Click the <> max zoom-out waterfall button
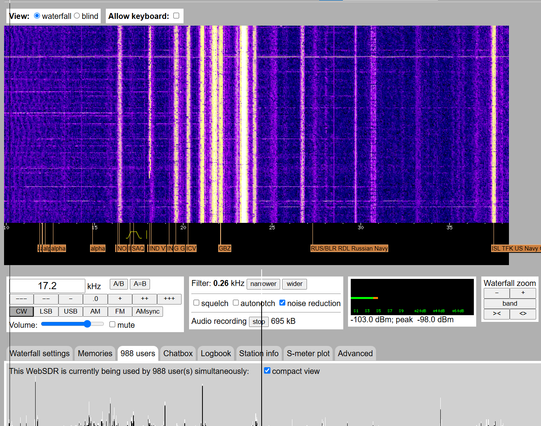The image size is (541, 426). click(523, 314)
